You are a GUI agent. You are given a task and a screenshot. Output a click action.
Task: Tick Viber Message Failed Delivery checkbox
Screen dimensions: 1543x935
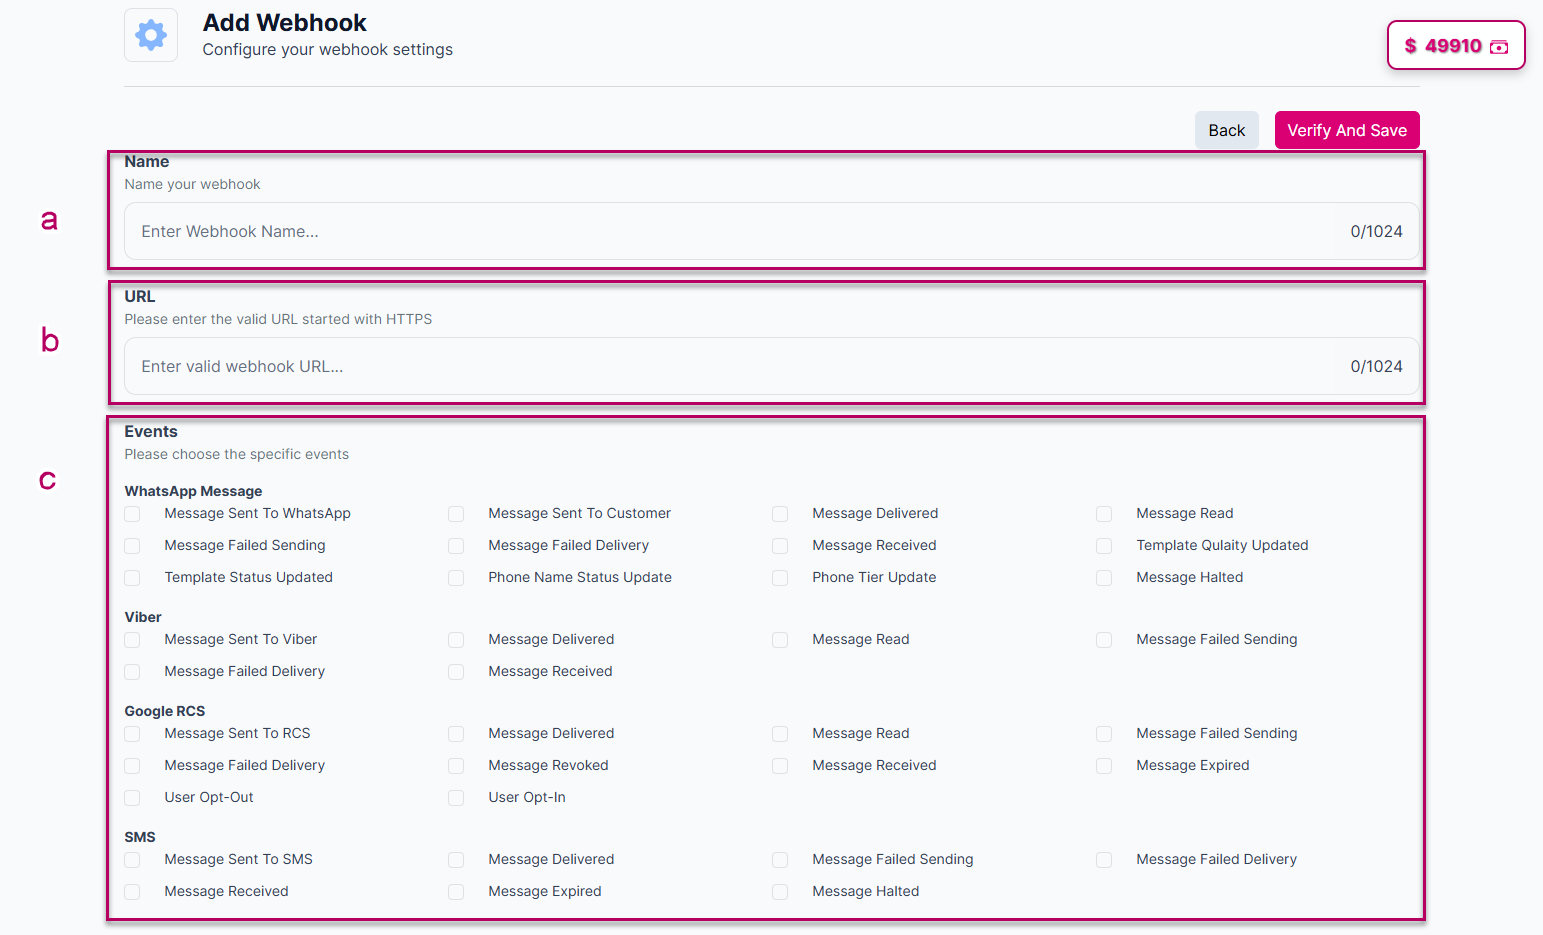pyautogui.click(x=132, y=672)
